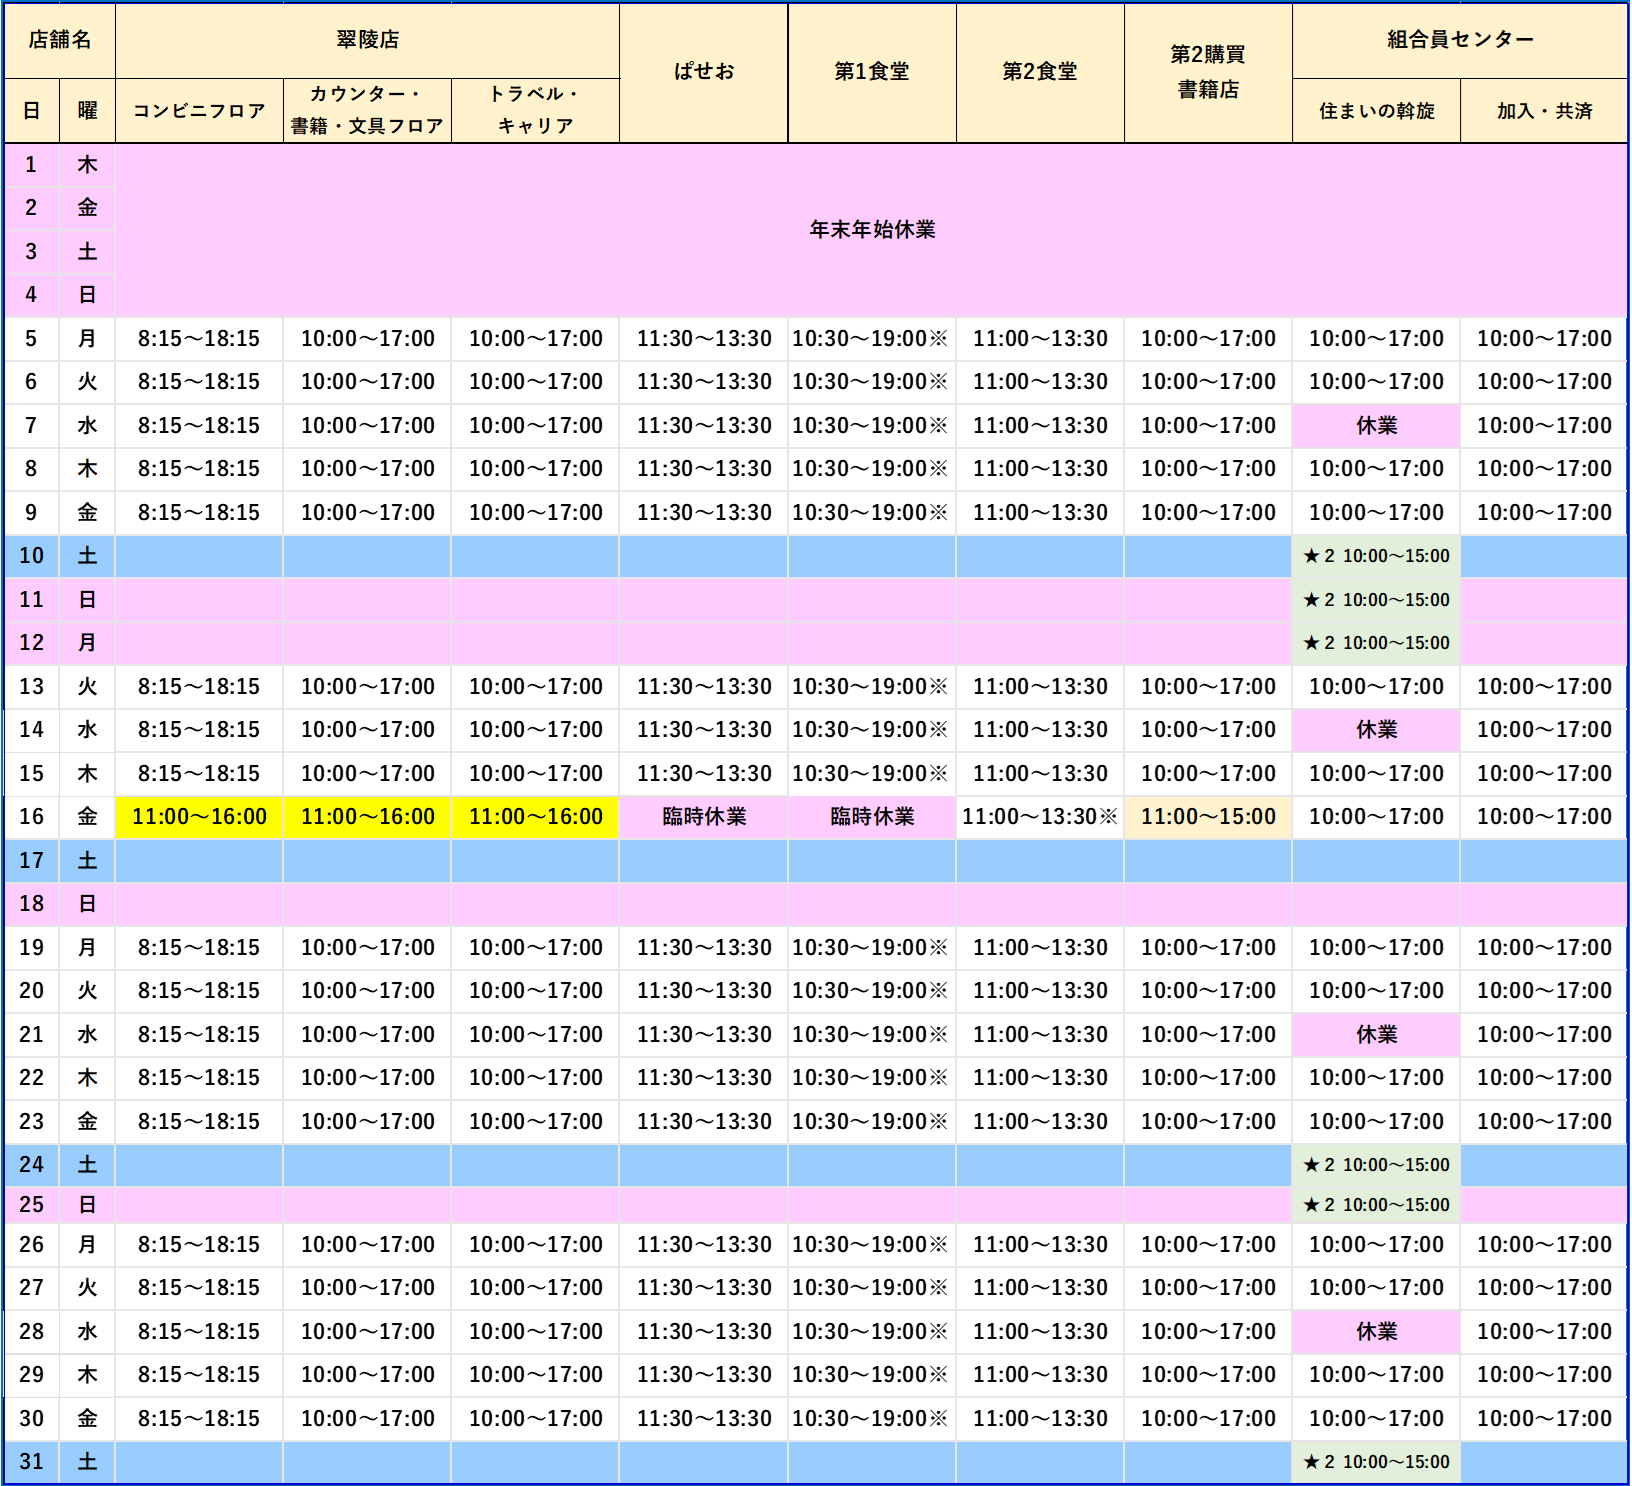Viewport: 1632px width, 1486px height.
Task: Click ぱせお 臨時休業 cell on the 16th
Action: pyautogui.click(x=703, y=817)
